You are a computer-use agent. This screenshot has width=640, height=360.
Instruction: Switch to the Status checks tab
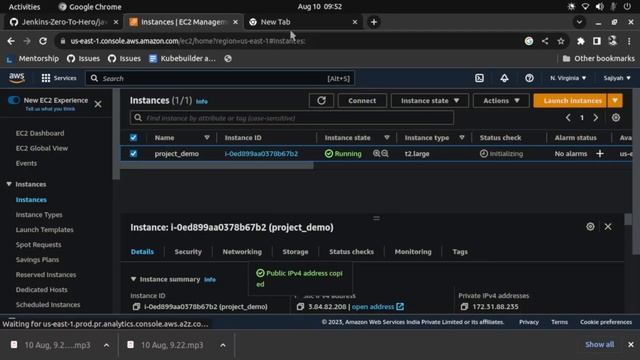(x=351, y=252)
